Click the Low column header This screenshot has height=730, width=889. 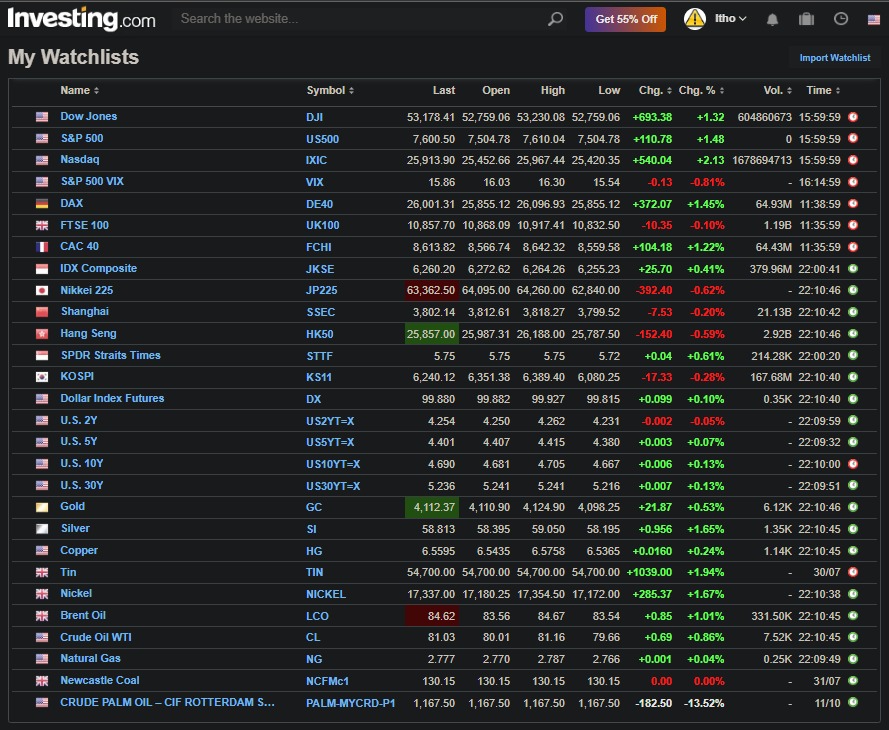609,90
